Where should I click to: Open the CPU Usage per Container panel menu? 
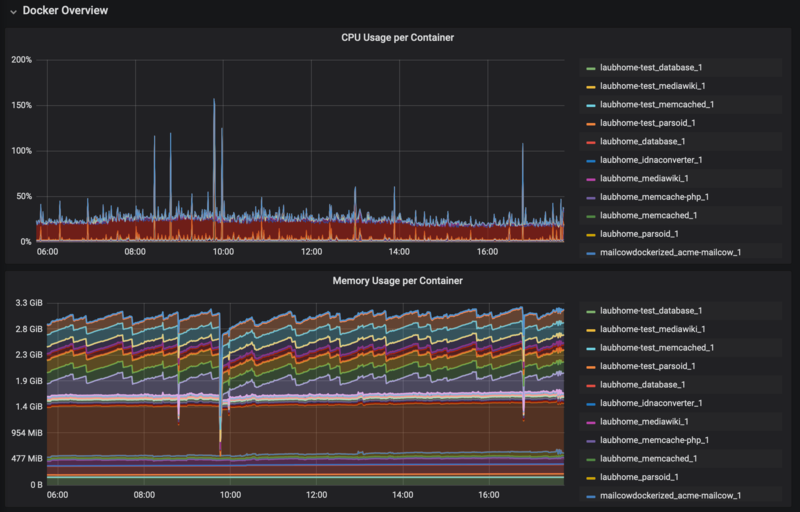coord(399,38)
